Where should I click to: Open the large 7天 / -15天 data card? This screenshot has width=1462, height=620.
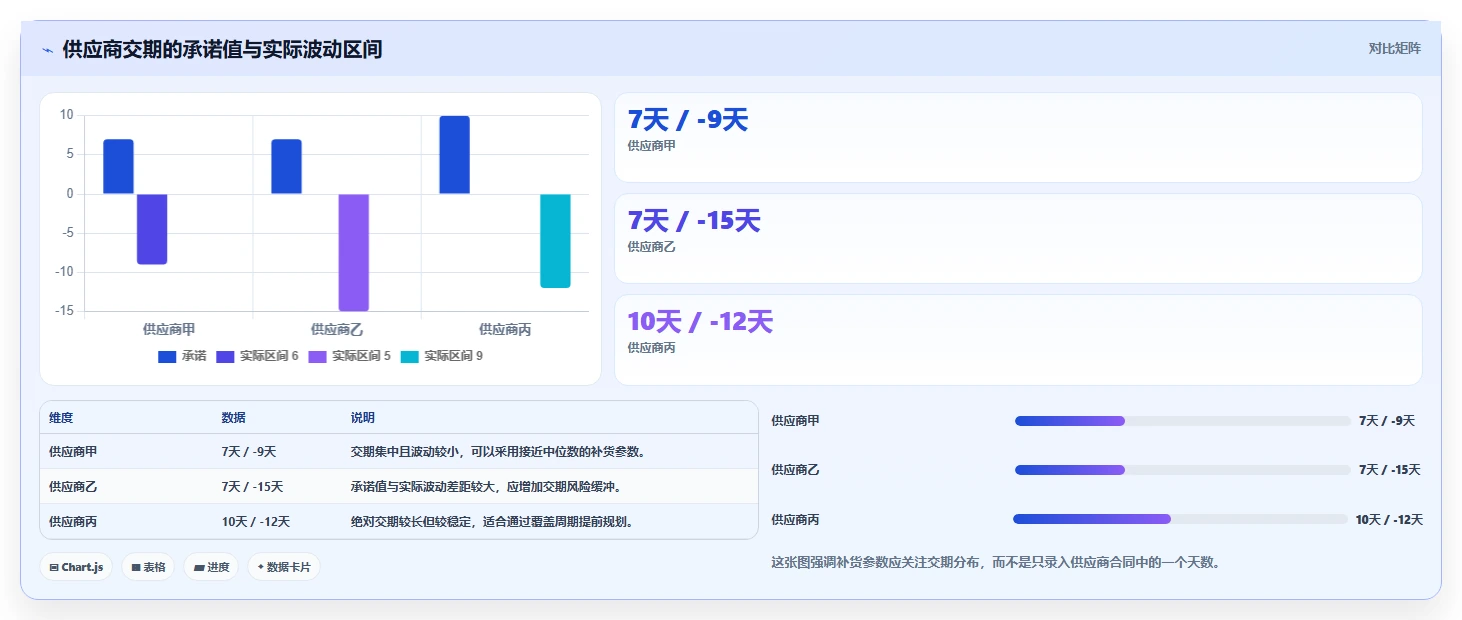click(x=1018, y=238)
